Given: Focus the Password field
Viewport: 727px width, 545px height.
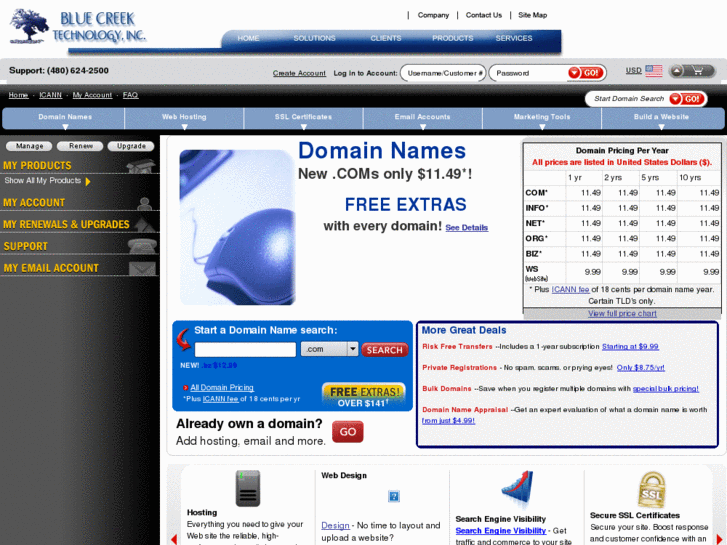Looking at the screenshot, I should pyautogui.click(x=529, y=73).
